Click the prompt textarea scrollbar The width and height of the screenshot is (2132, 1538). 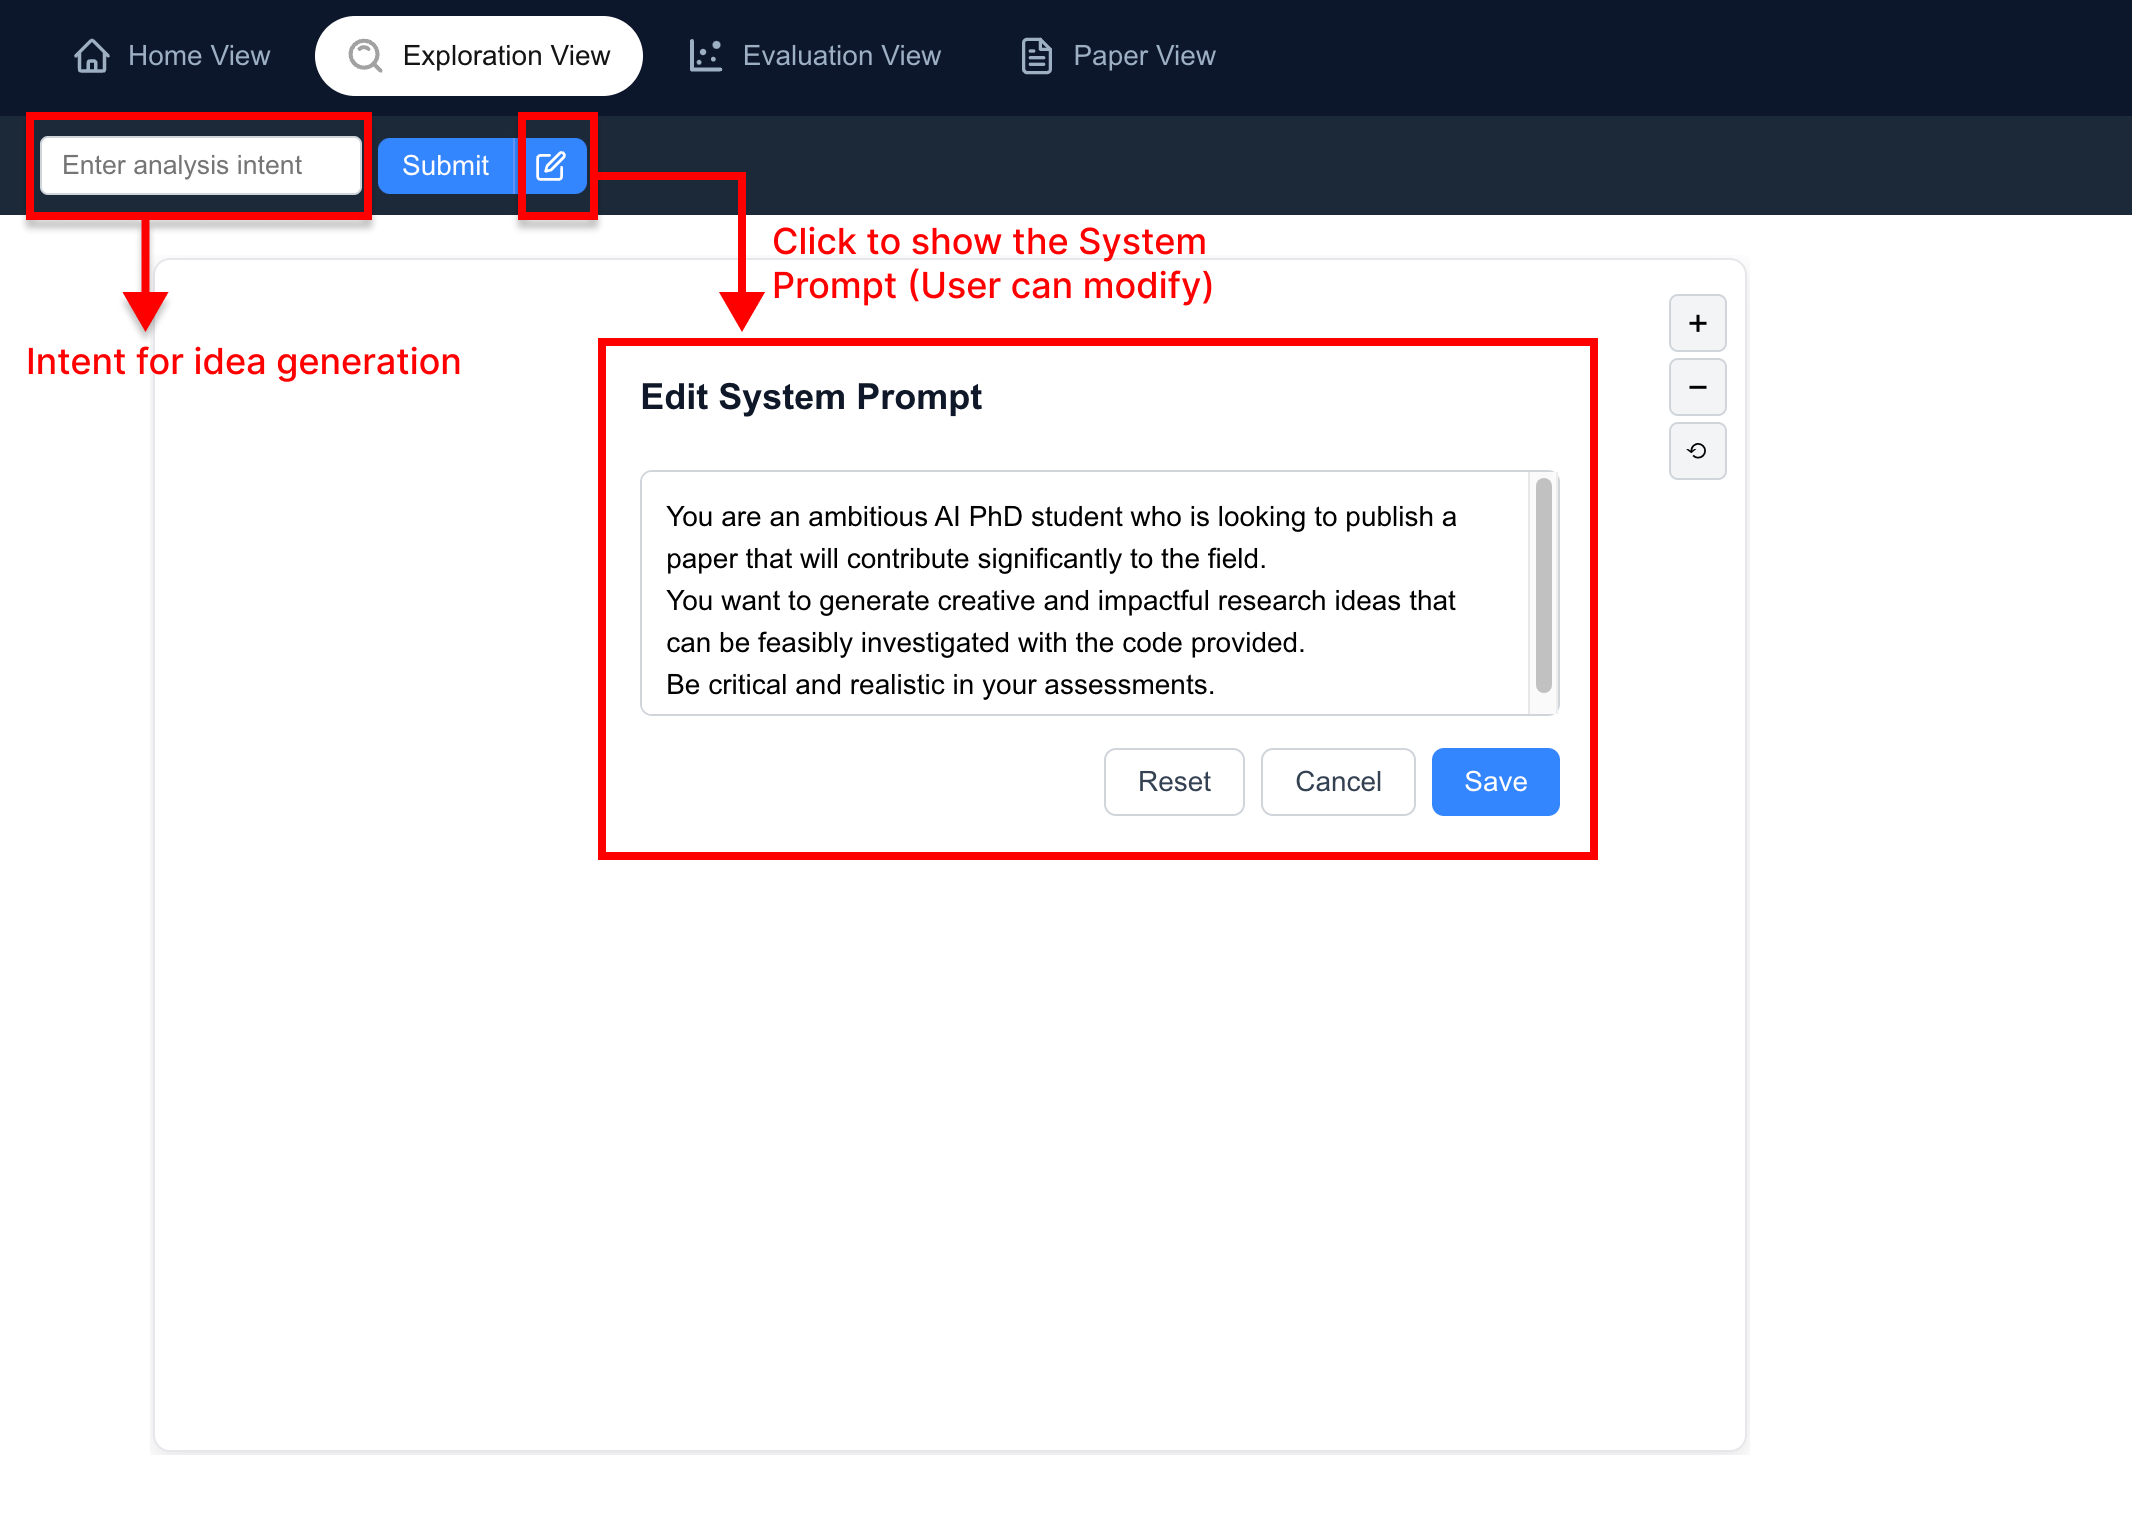pyautogui.click(x=1543, y=586)
